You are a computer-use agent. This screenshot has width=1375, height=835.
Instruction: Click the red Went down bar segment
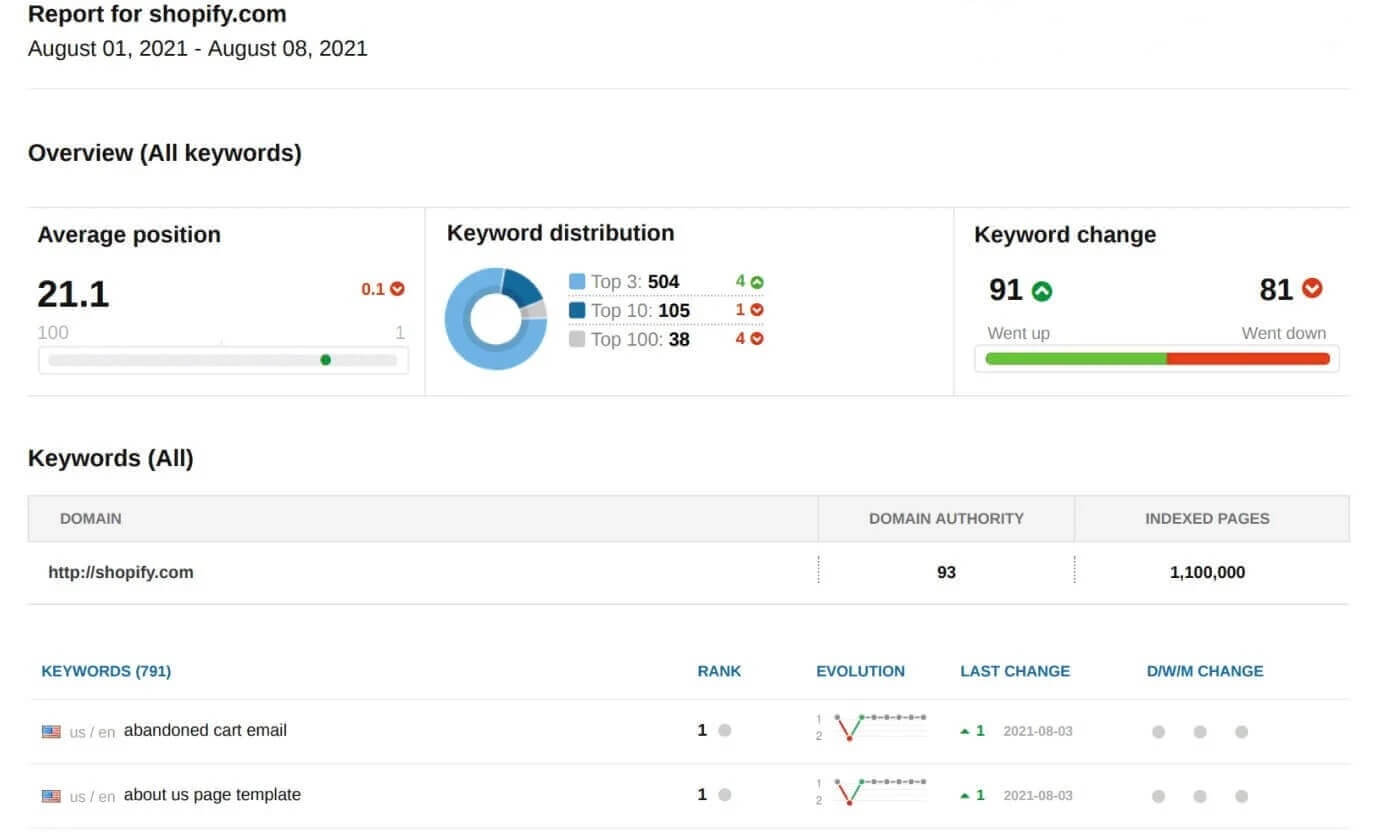click(1248, 359)
